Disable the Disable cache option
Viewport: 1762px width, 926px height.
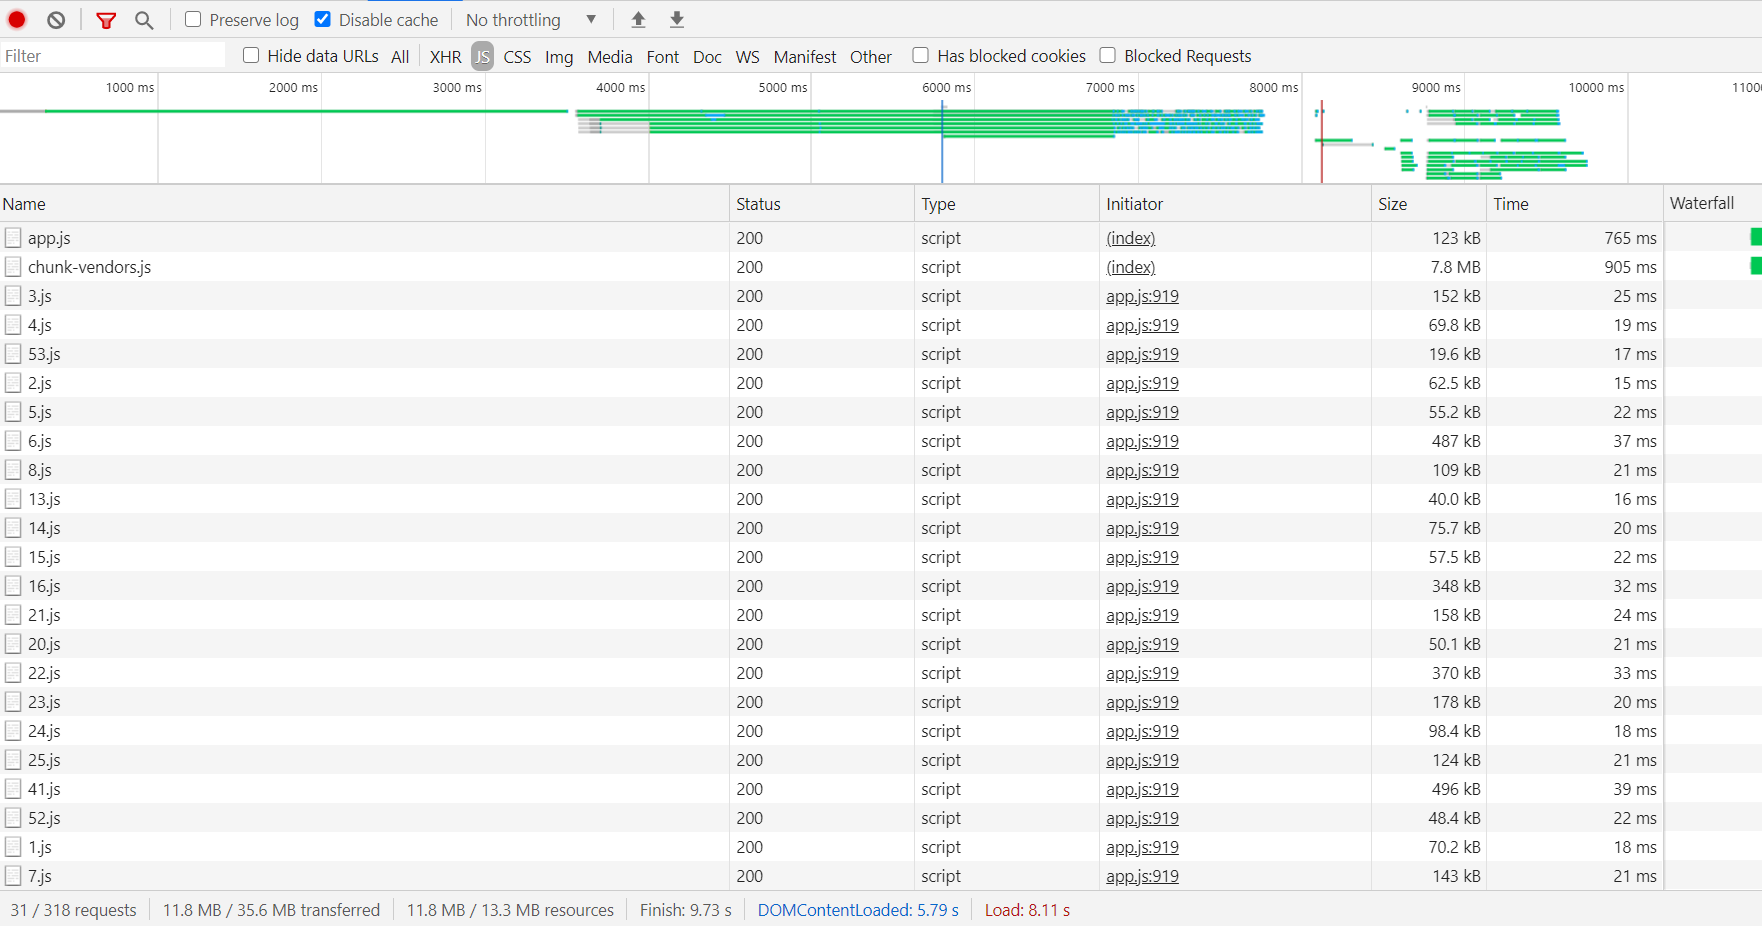[322, 18]
